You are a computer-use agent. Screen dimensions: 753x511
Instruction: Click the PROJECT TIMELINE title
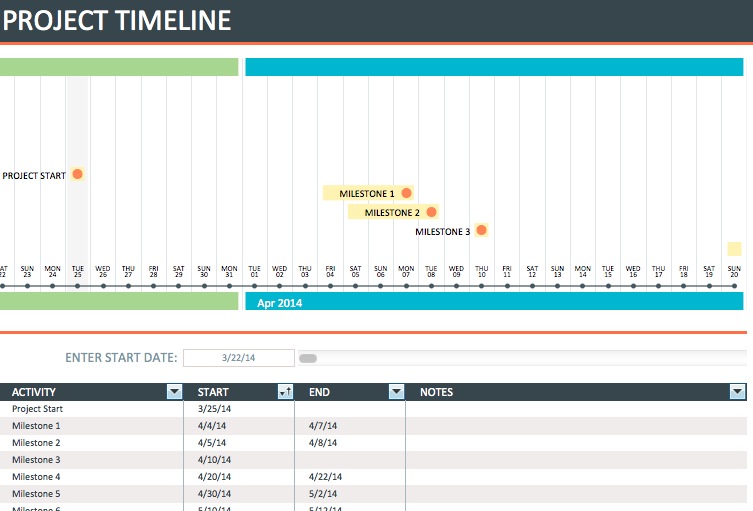117,20
